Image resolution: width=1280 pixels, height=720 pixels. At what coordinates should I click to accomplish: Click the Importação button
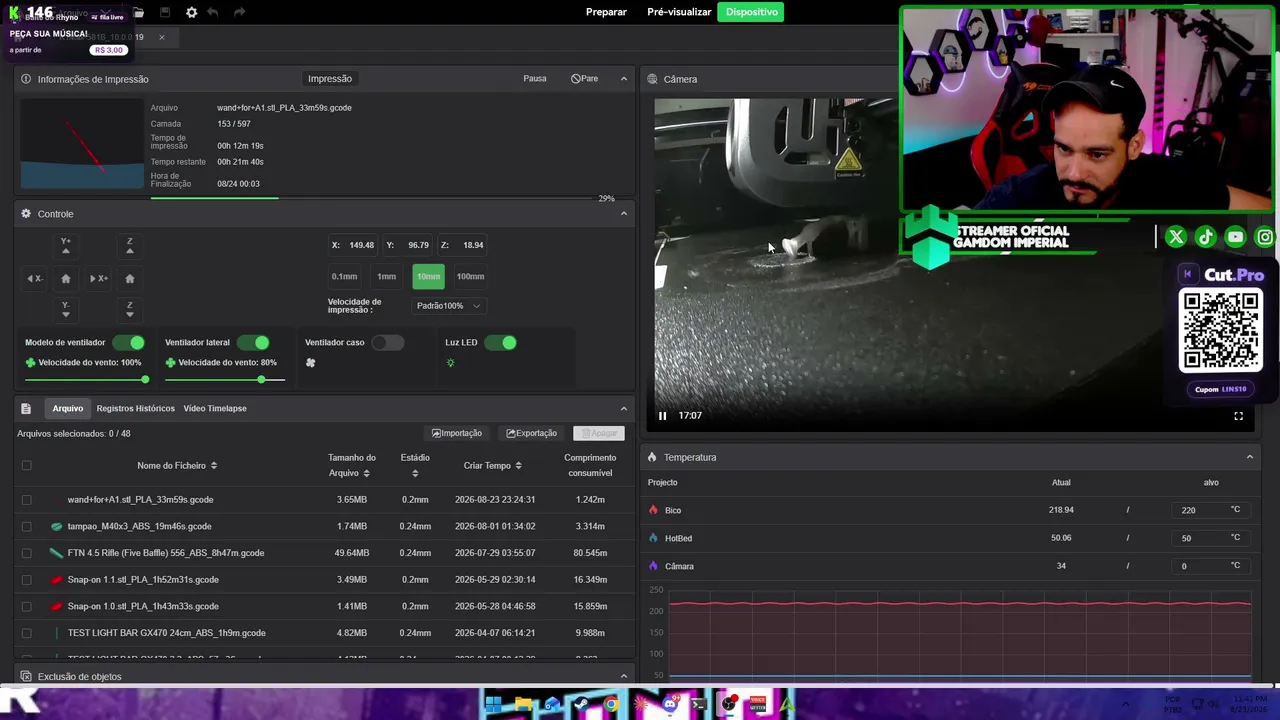click(x=457, y=433)
